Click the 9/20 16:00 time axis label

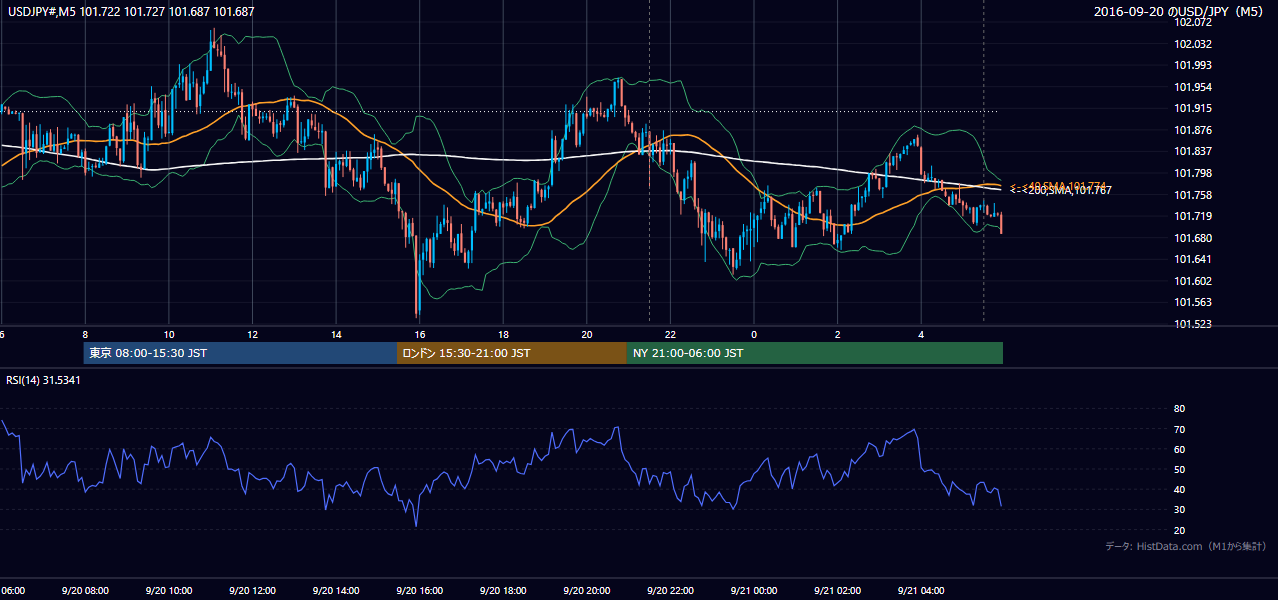[419, 591]
